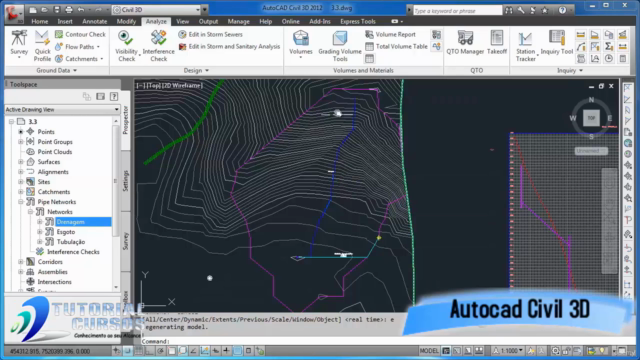The height and width of the screenshot is (360, 640).
Task: Switch to the Home ribbon tab
Action: (x=40, y=21)
